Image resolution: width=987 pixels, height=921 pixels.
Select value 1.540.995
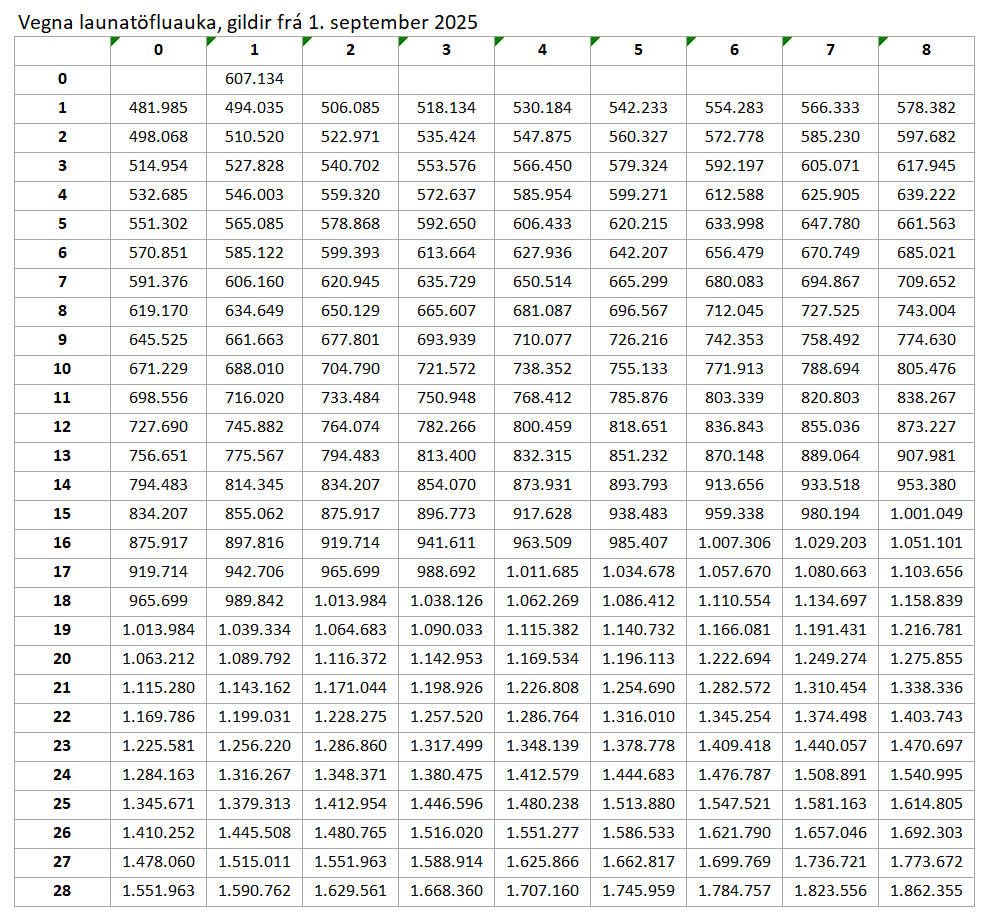(927, 775)
